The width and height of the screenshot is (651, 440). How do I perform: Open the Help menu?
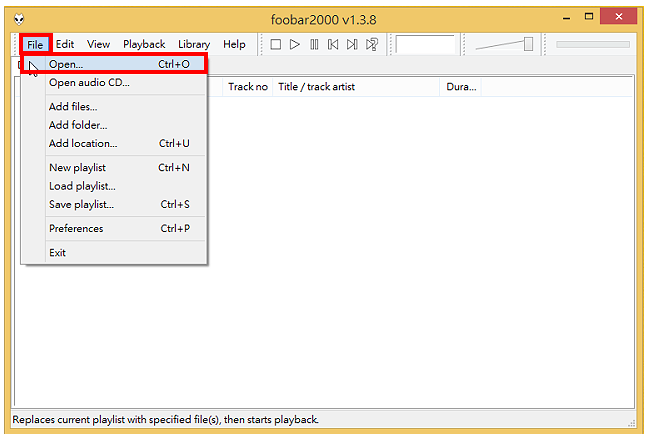[234, 44]
